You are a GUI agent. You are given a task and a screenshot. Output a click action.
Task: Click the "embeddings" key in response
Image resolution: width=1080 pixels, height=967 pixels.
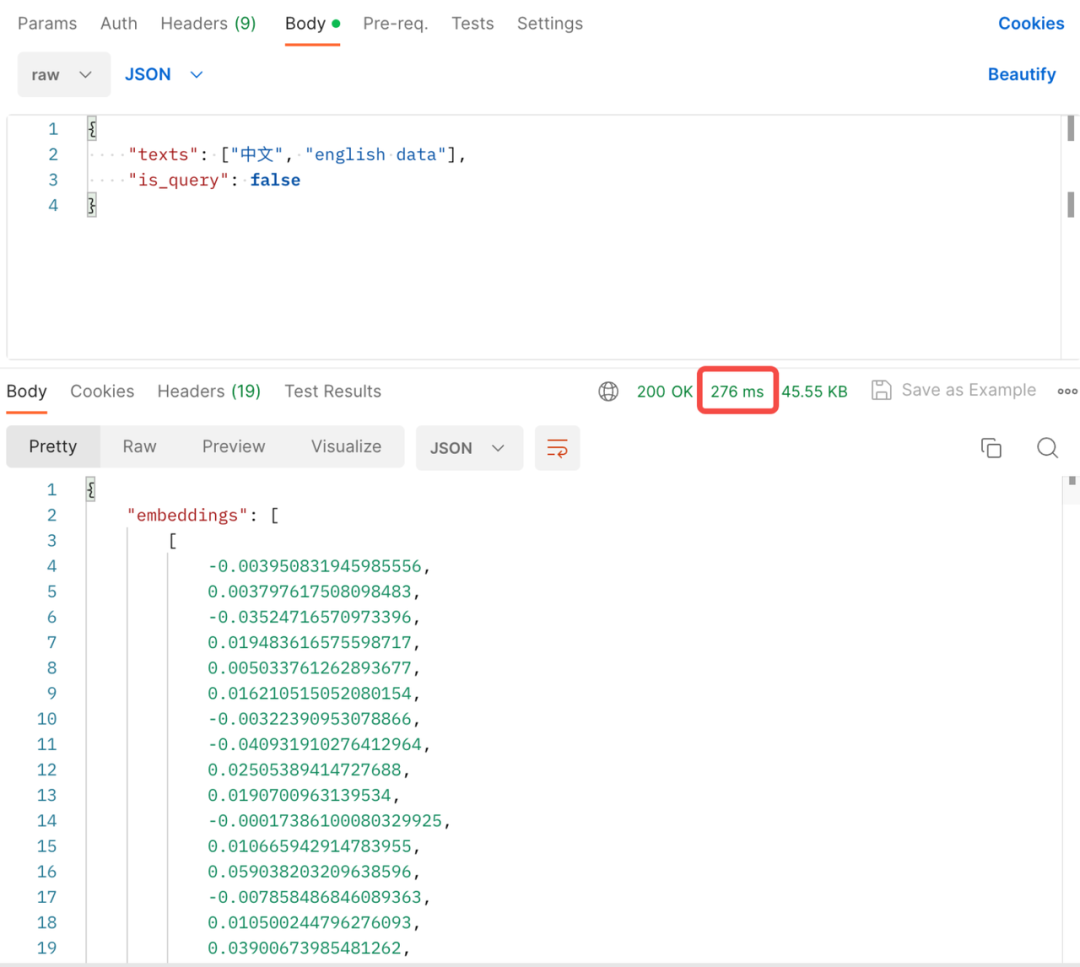(187, 515)
